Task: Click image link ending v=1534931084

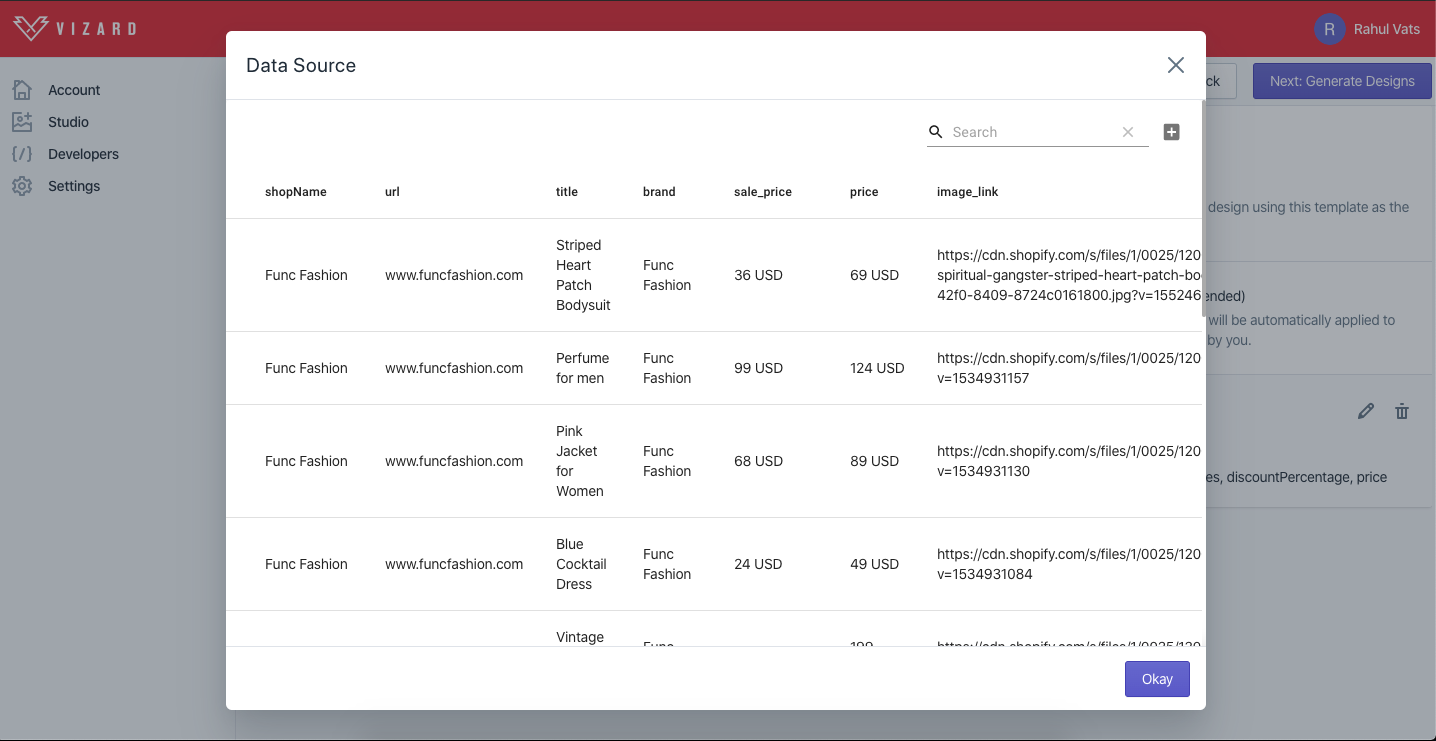Action: pos(1068,564)
